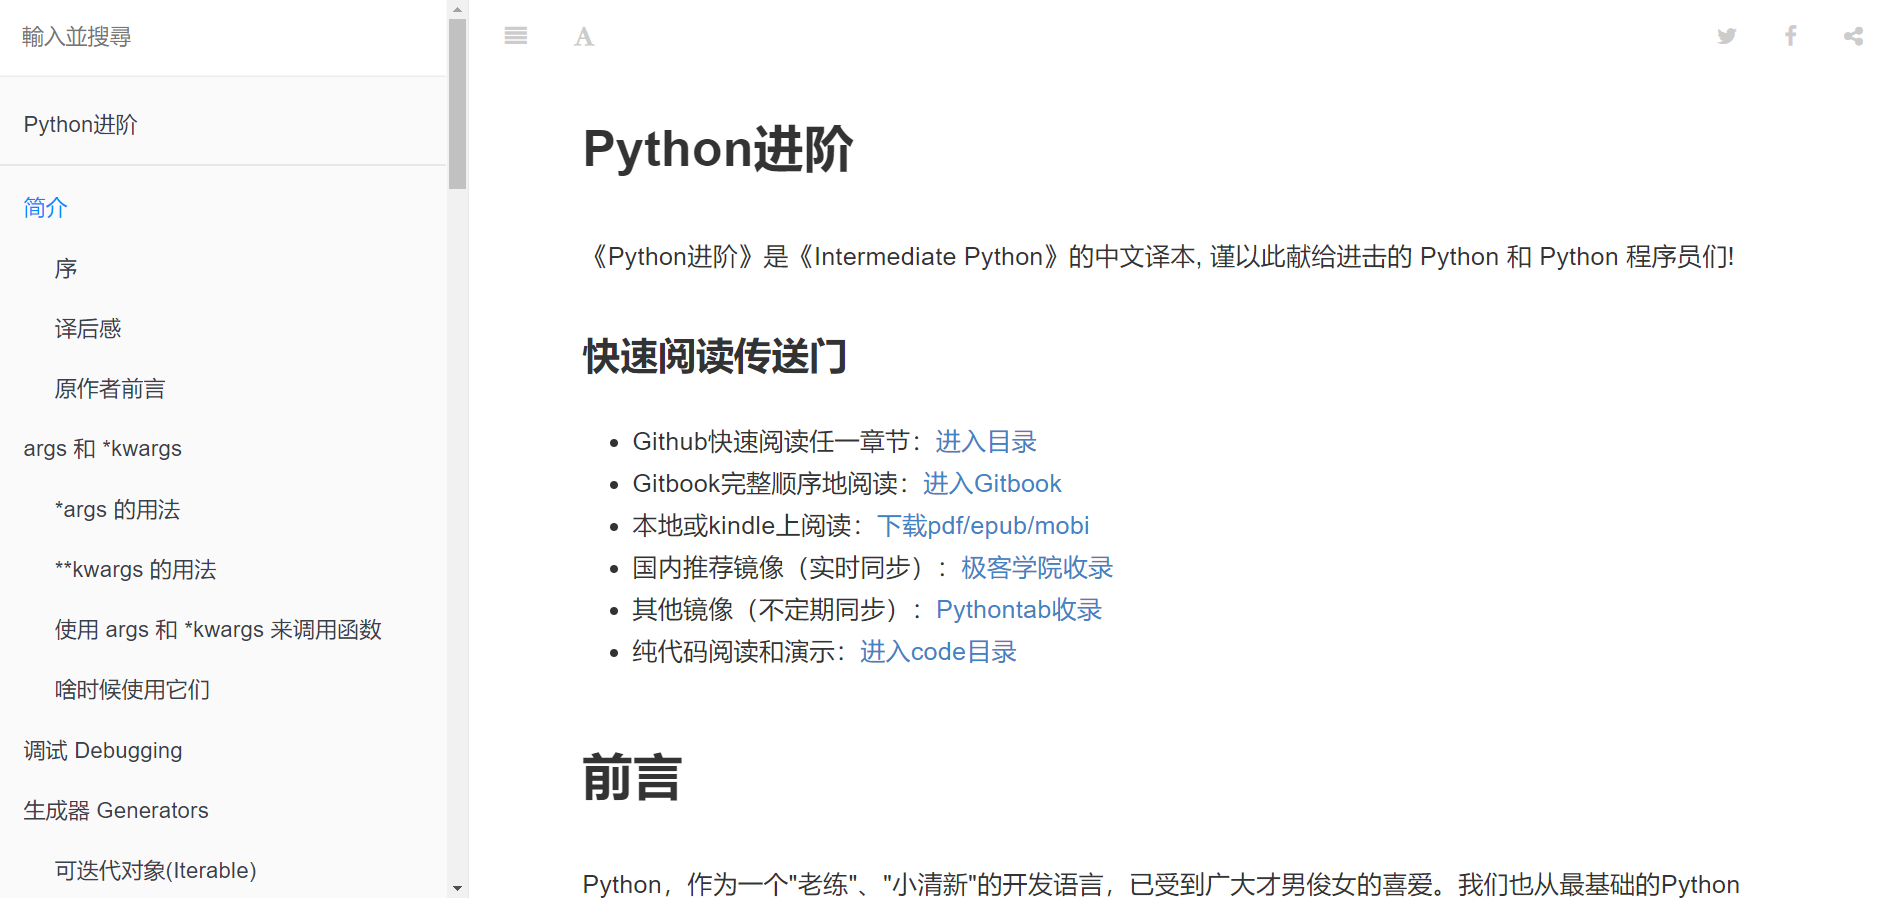Click the sidebar scrollbar thumb
The image size is (1899, 898).
(x=458, y=104)
